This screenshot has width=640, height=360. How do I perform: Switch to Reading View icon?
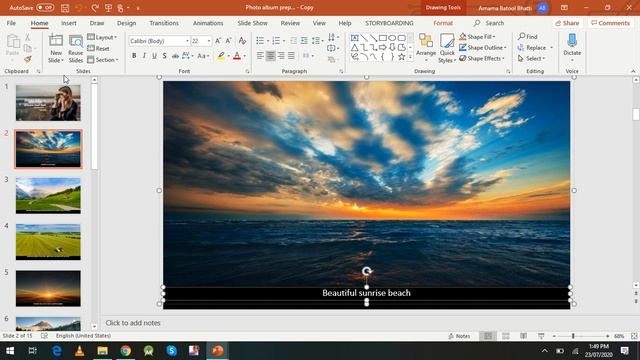point(523,336)
